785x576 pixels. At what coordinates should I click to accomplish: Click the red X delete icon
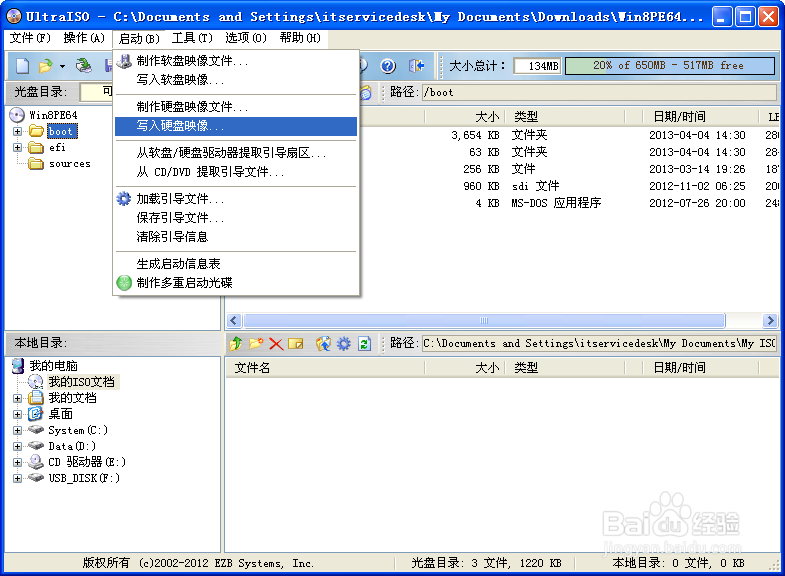point(276,343)
